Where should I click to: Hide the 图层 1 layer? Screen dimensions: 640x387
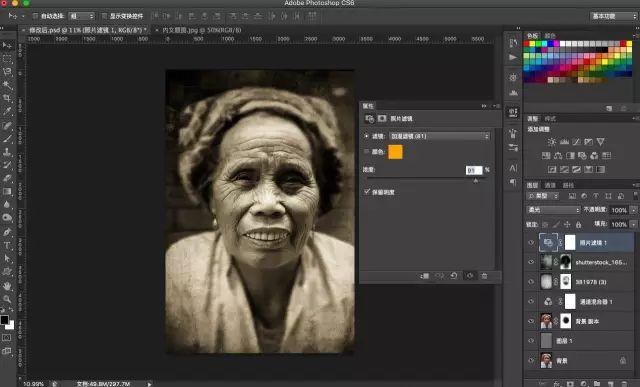pyautogui.click(x=531, y=340)
